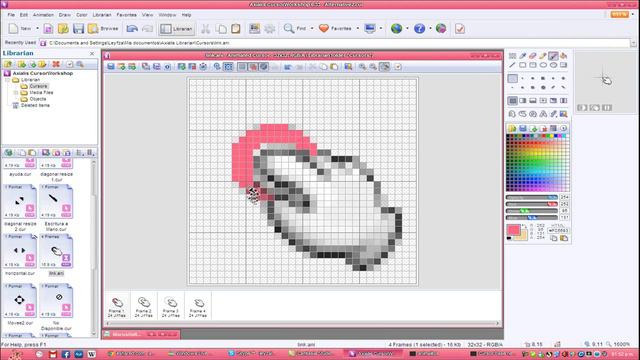The width and height of the screenshot is (640, 360).
Task: Click the Save floppy disk icon in main toolbar
Action: point(78,29)
